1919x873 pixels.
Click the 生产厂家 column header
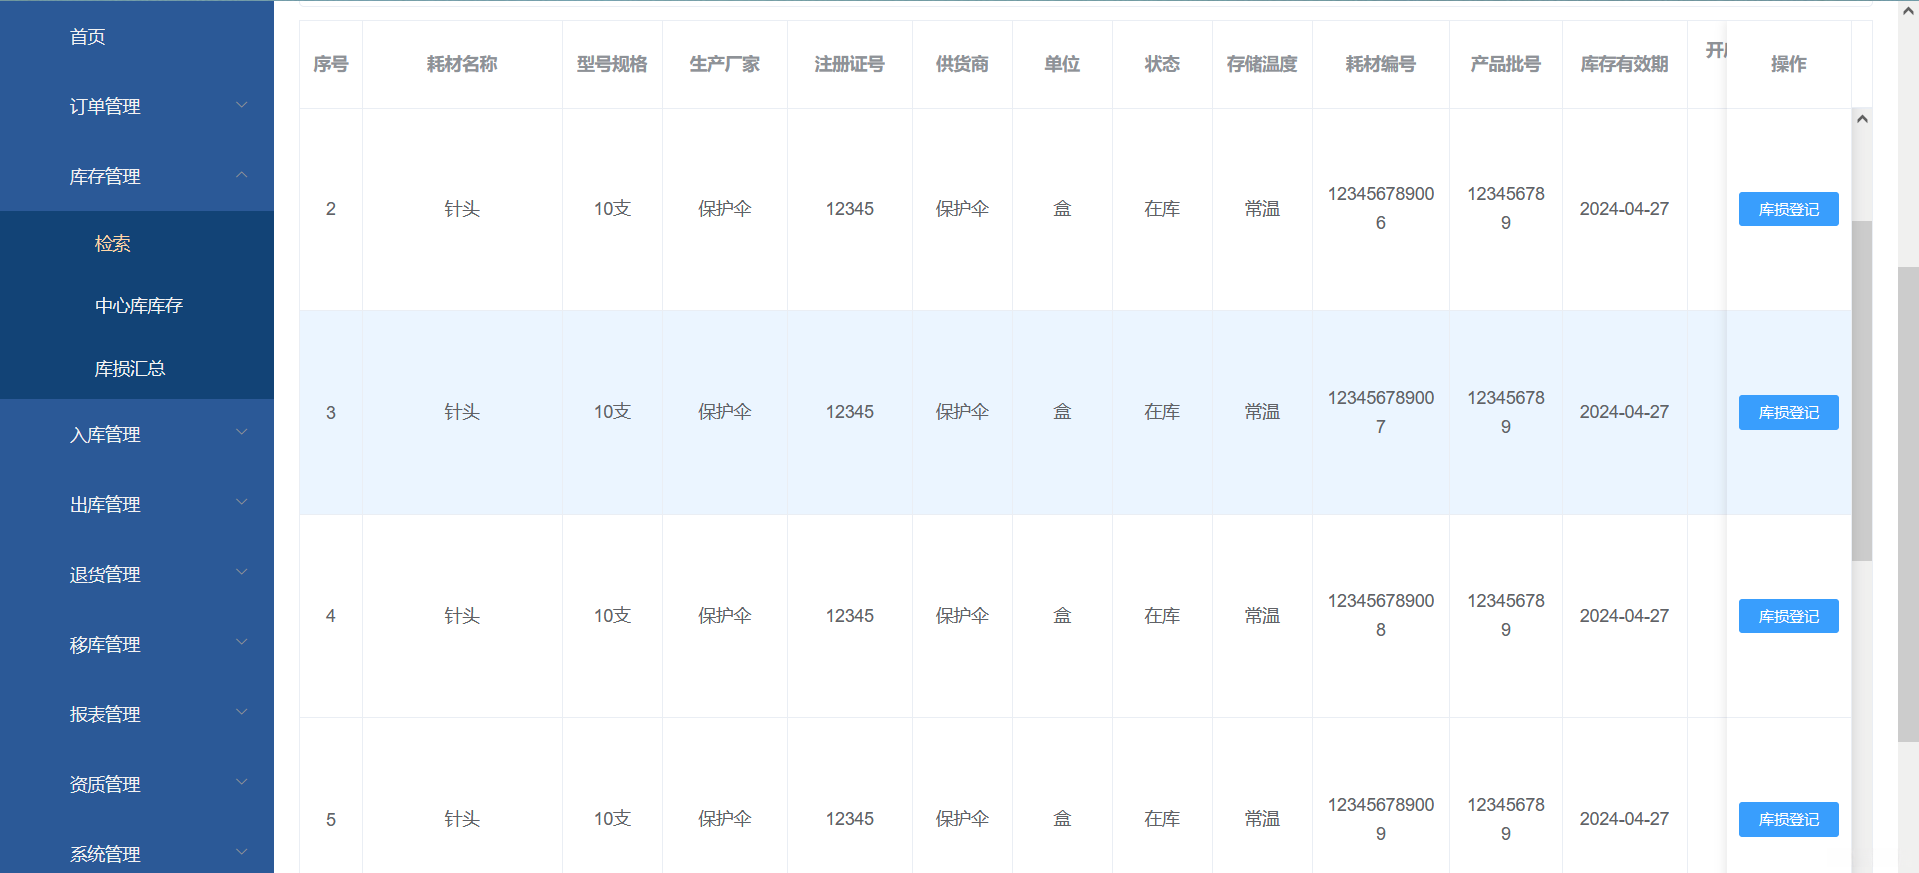point(725,64)
